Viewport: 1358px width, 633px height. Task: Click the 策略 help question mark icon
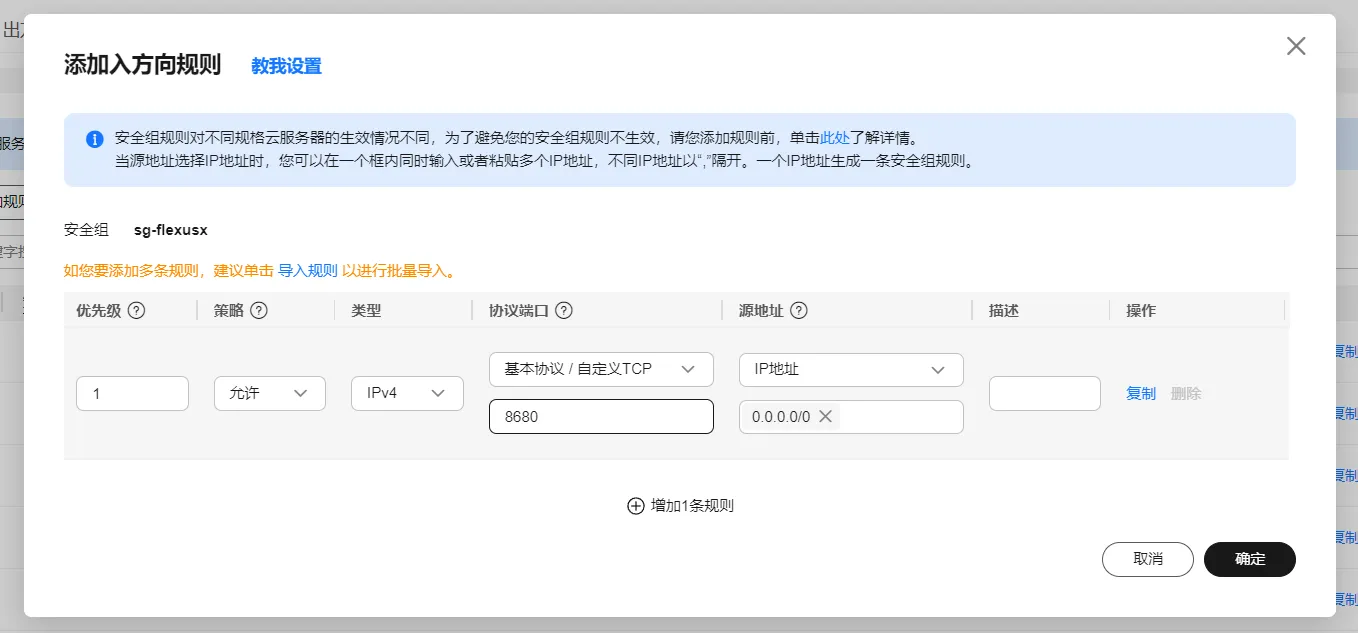coord(258,311)
